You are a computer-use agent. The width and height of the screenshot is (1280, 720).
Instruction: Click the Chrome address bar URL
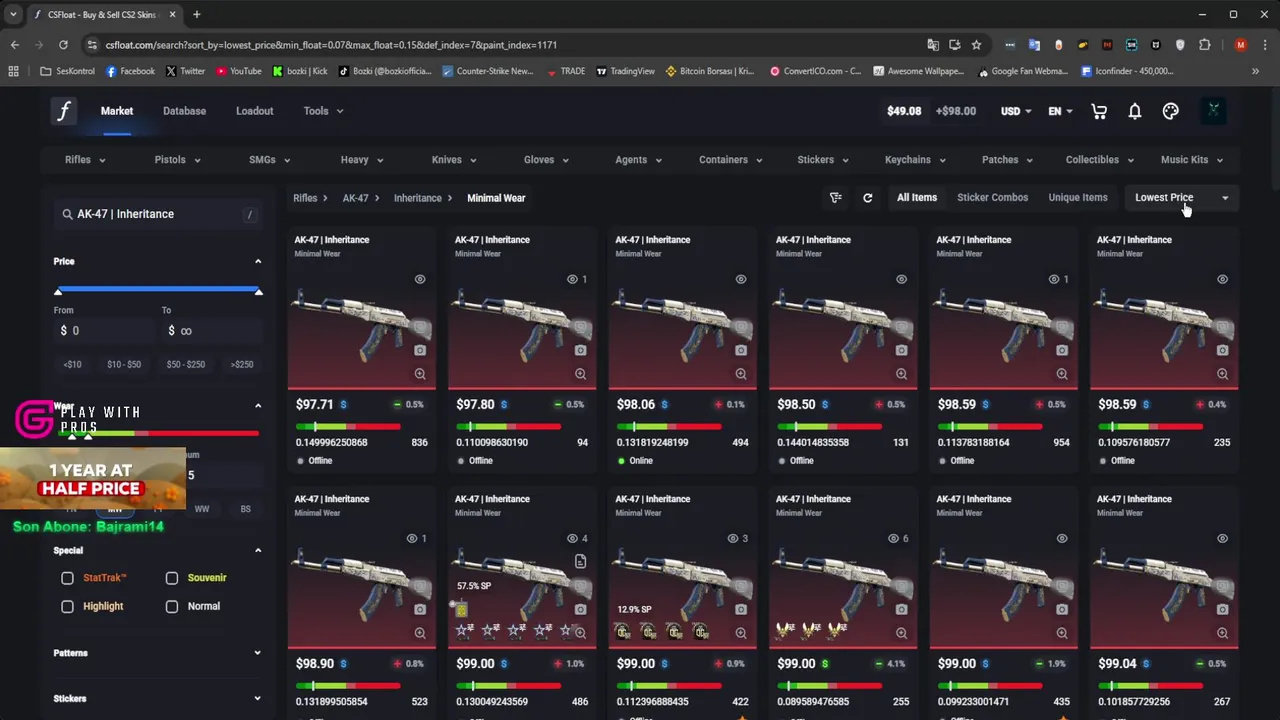[331, 45]
